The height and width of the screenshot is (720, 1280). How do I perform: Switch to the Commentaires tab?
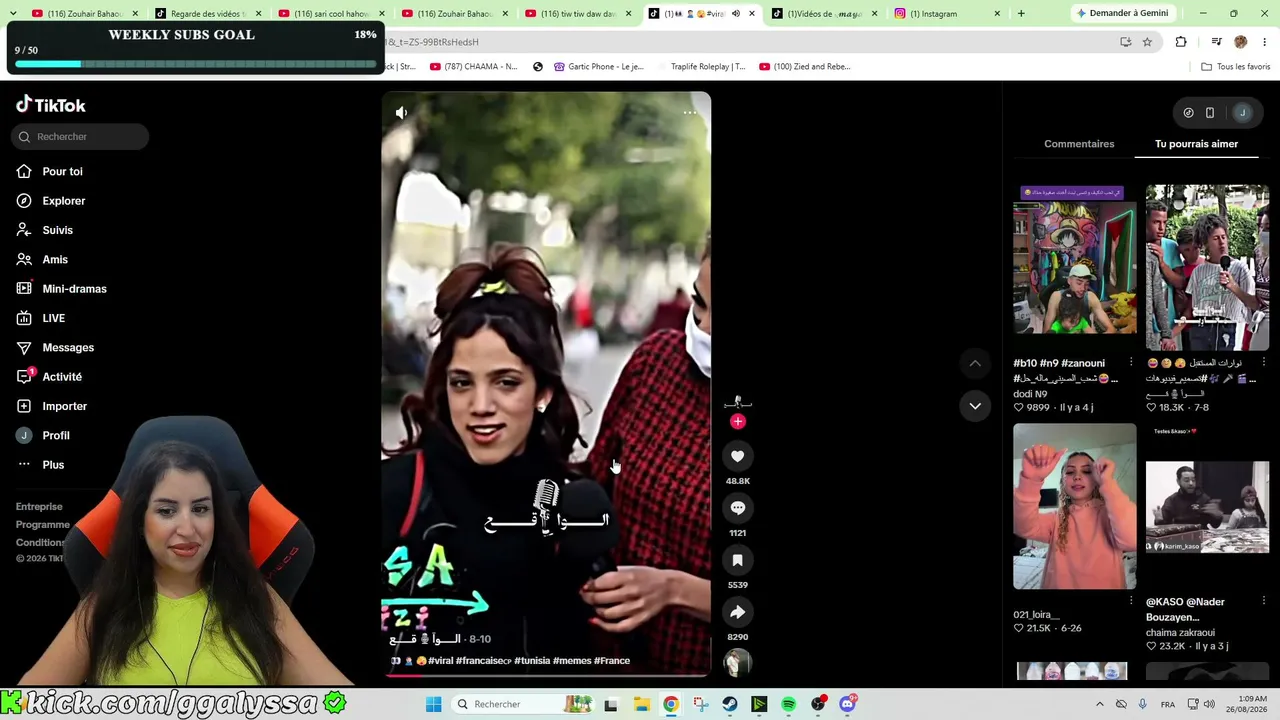pos(1079,144)
